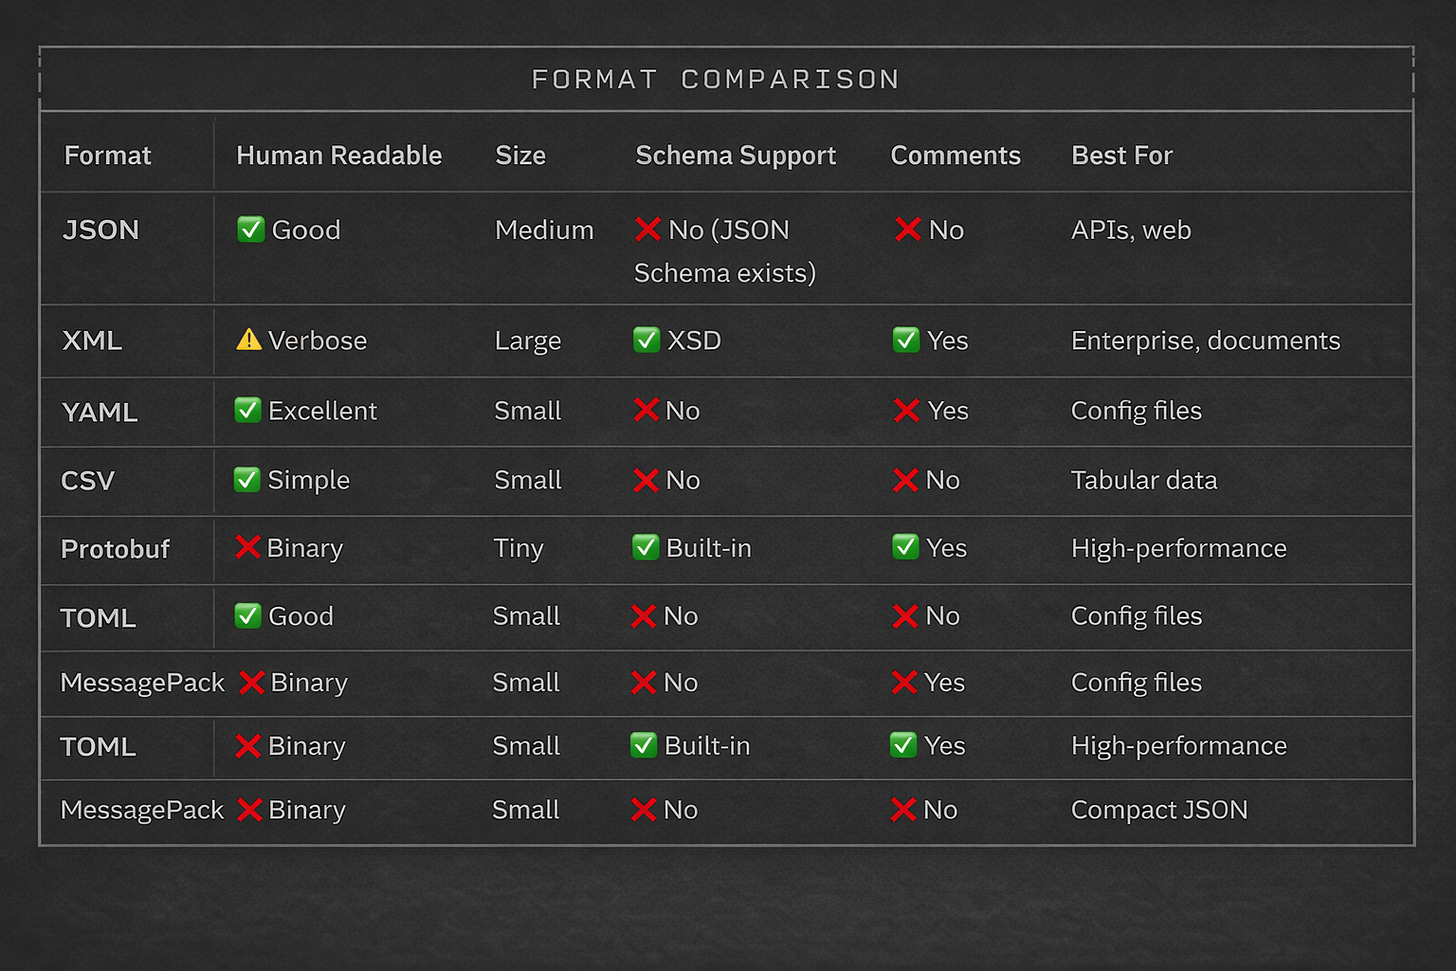Click the green checkmark next to CSV Simple
Image resolution: width=1456 pixels, height=971 pixels.
tap(246, 480)
